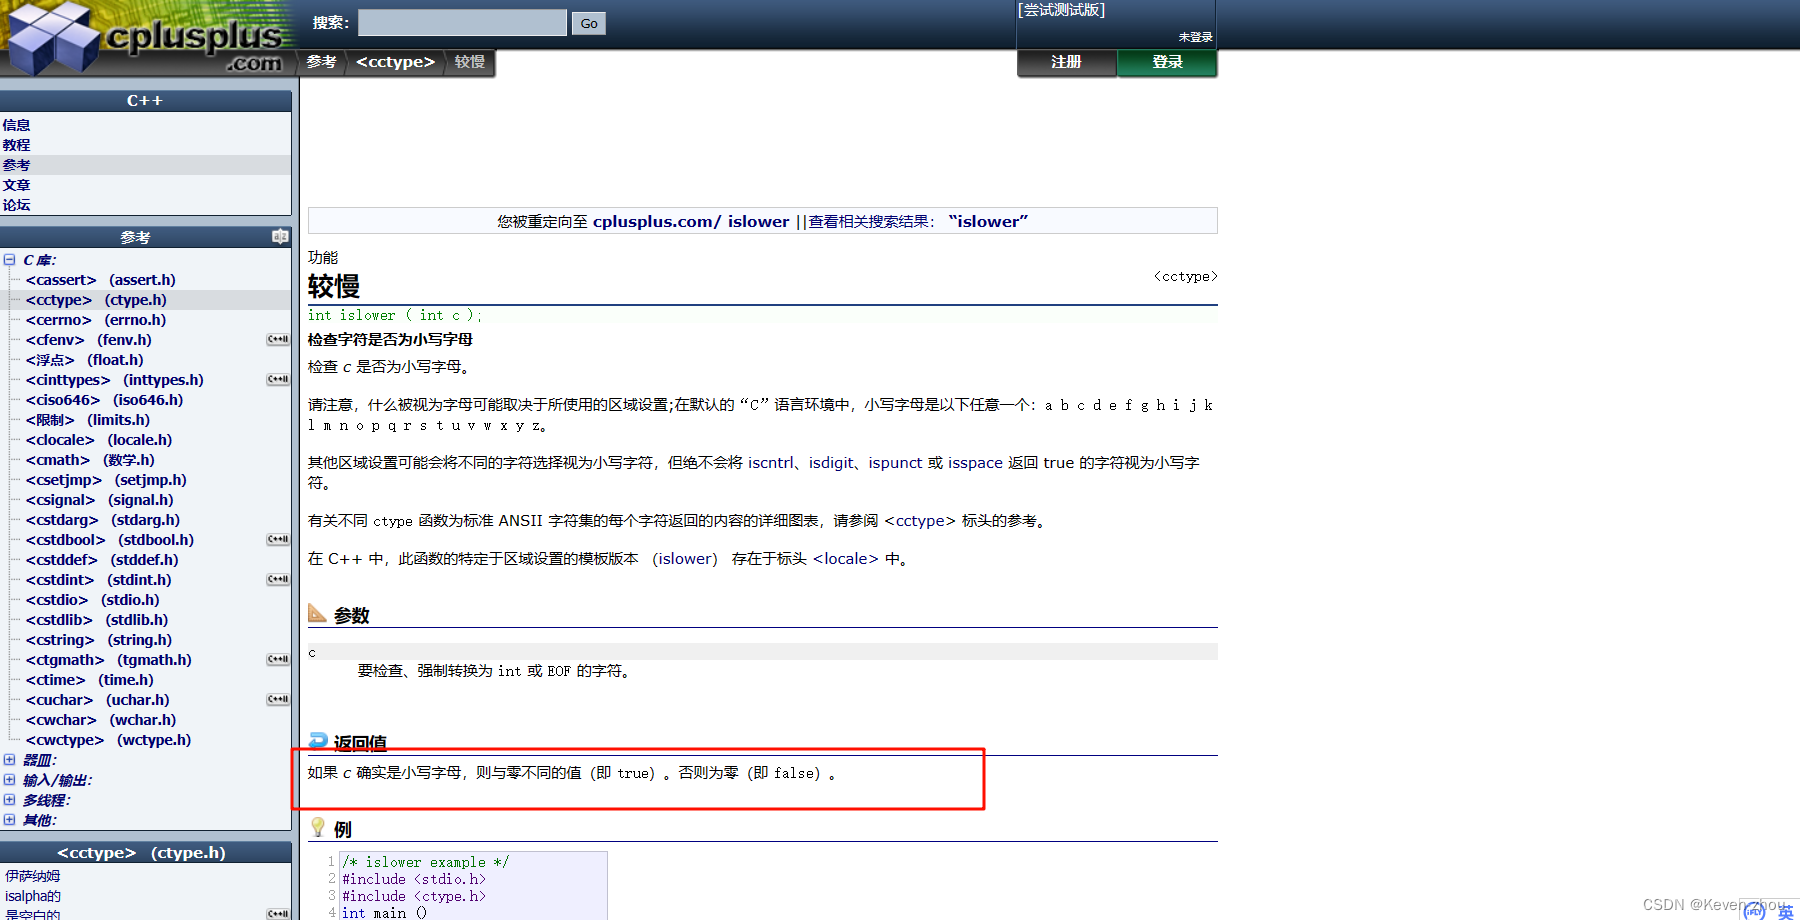This screenshot has height=920, width=1800.
Task: Select the 较慢 breadcrumb tab
Action: pyautogui.click(x=470, y=62)
